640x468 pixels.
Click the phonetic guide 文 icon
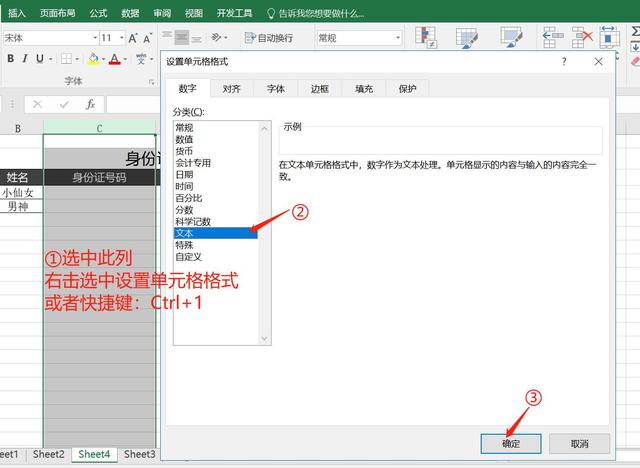coord(141,59)
